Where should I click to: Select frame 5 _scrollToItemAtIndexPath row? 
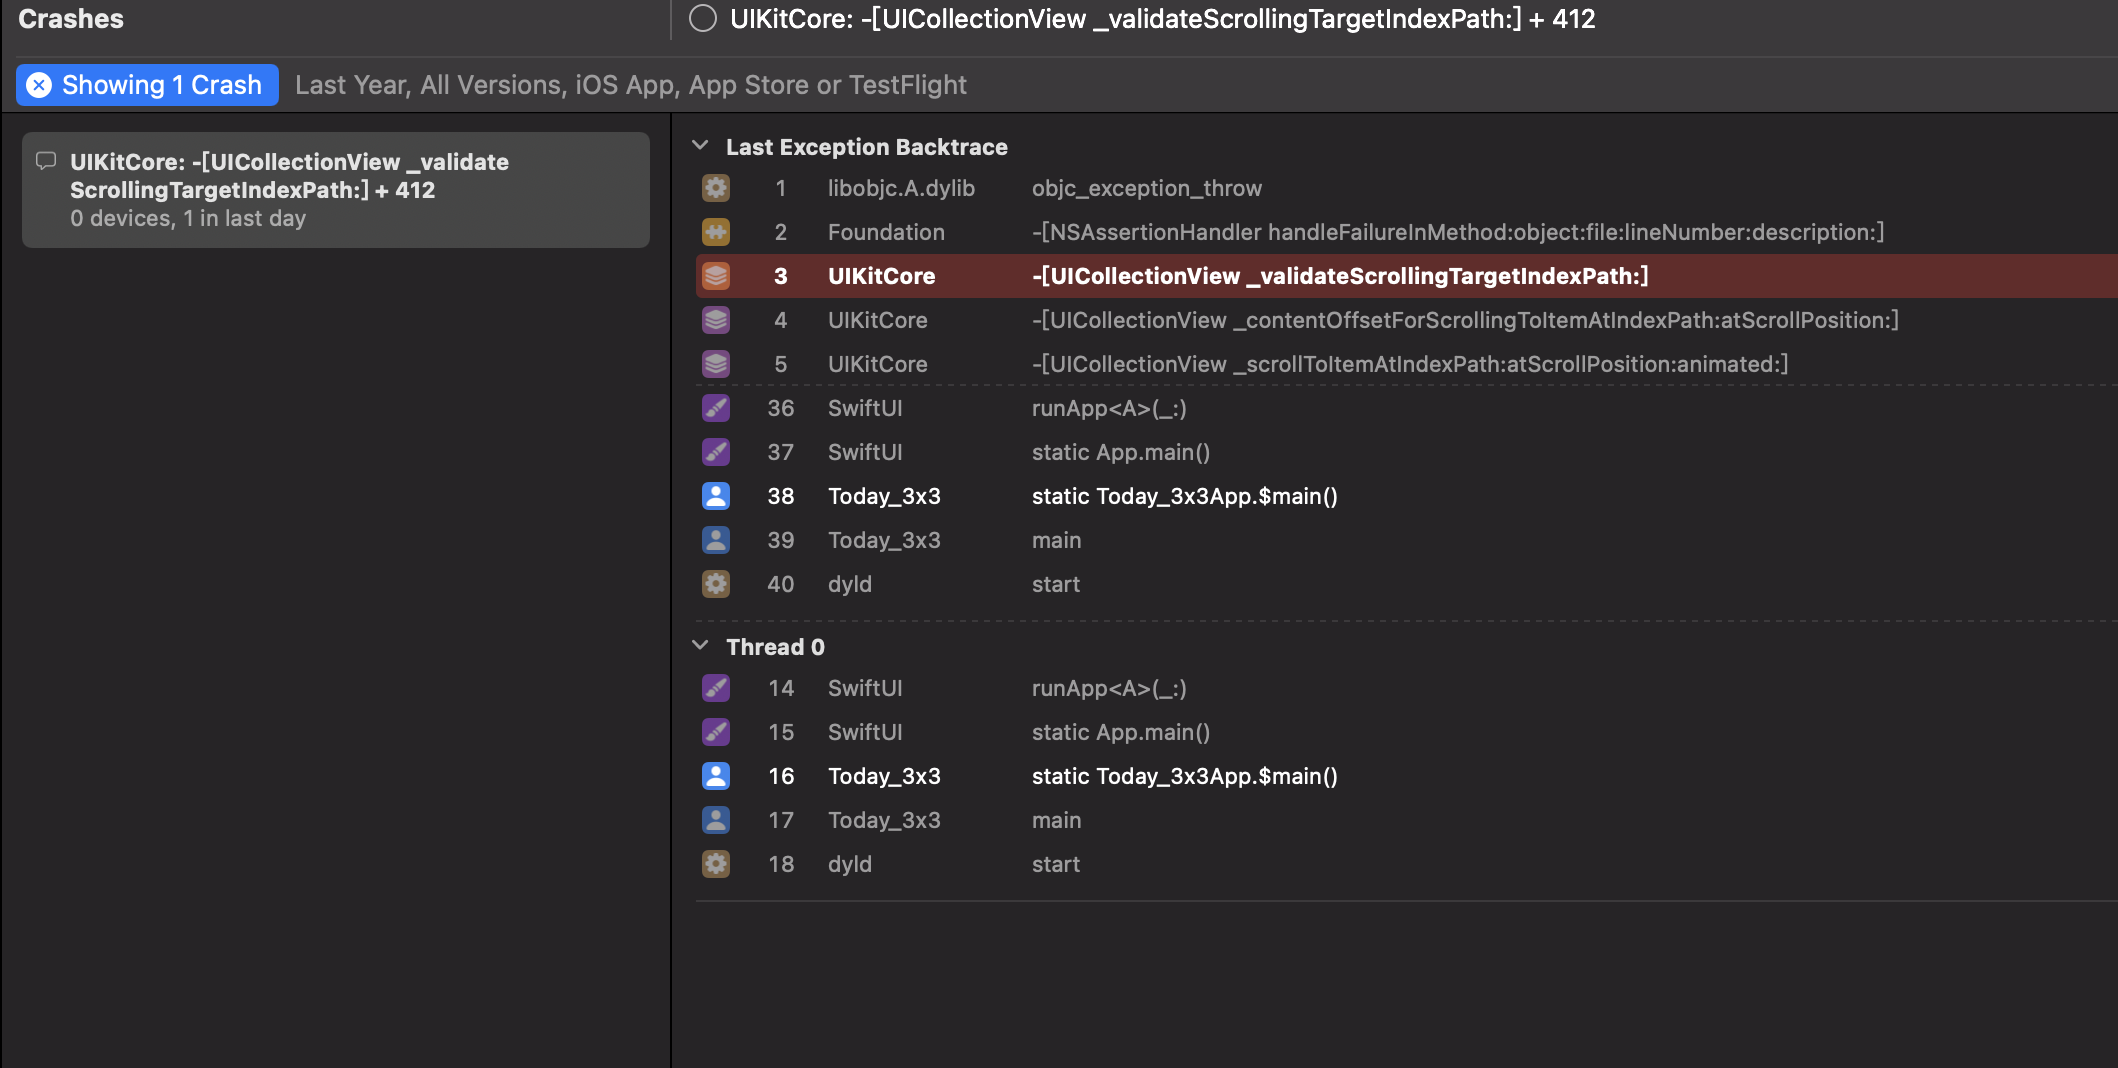pyautogui.click(x=1409, y=364)
